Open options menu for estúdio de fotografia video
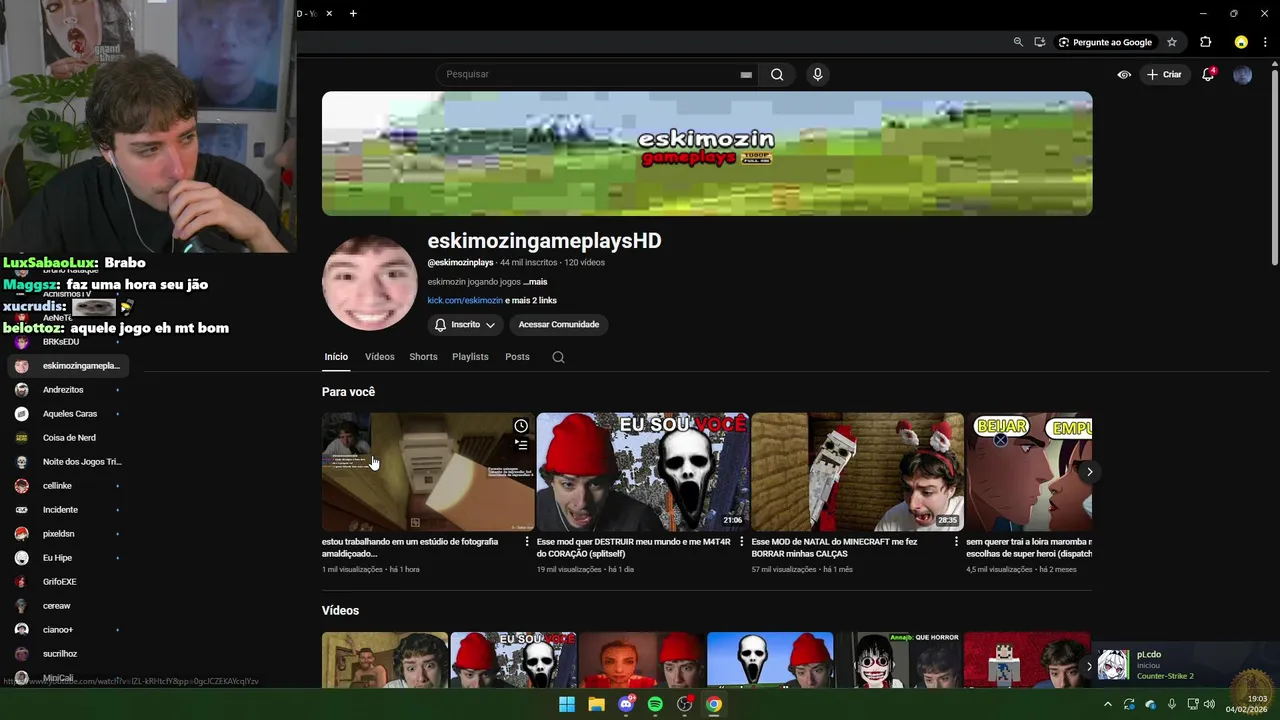The image size is (1280, 720). (527, 542)
